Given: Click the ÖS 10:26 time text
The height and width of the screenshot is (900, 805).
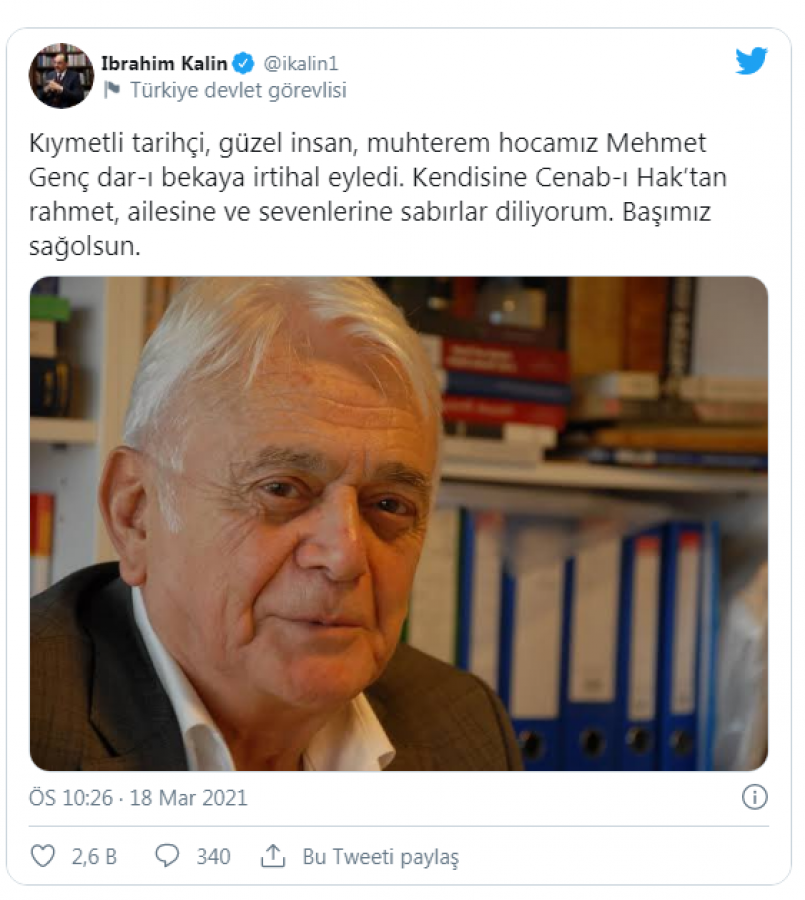Looking at the screenshot, I should point(71,798).
